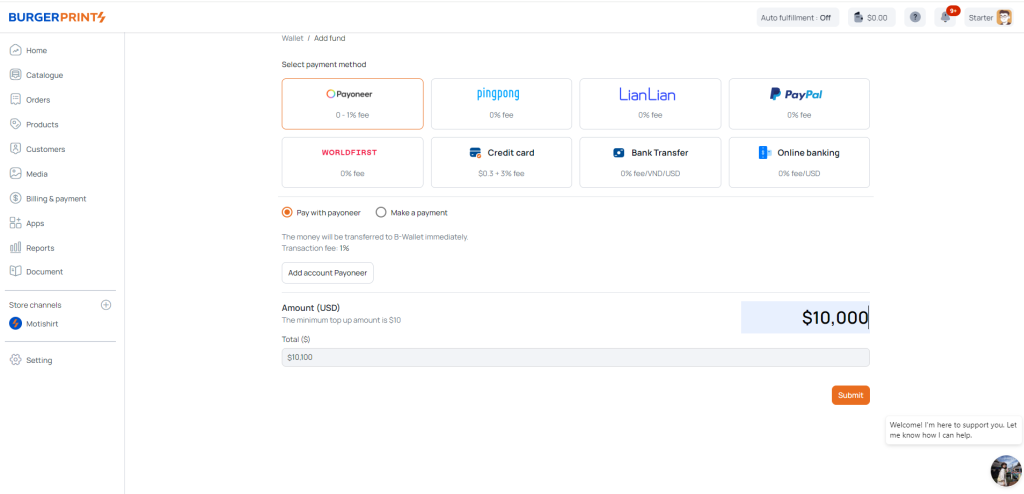This screenshot has height=494, width=1024.
Task: Add a store channel with plus icon
Action: point(106,305)
